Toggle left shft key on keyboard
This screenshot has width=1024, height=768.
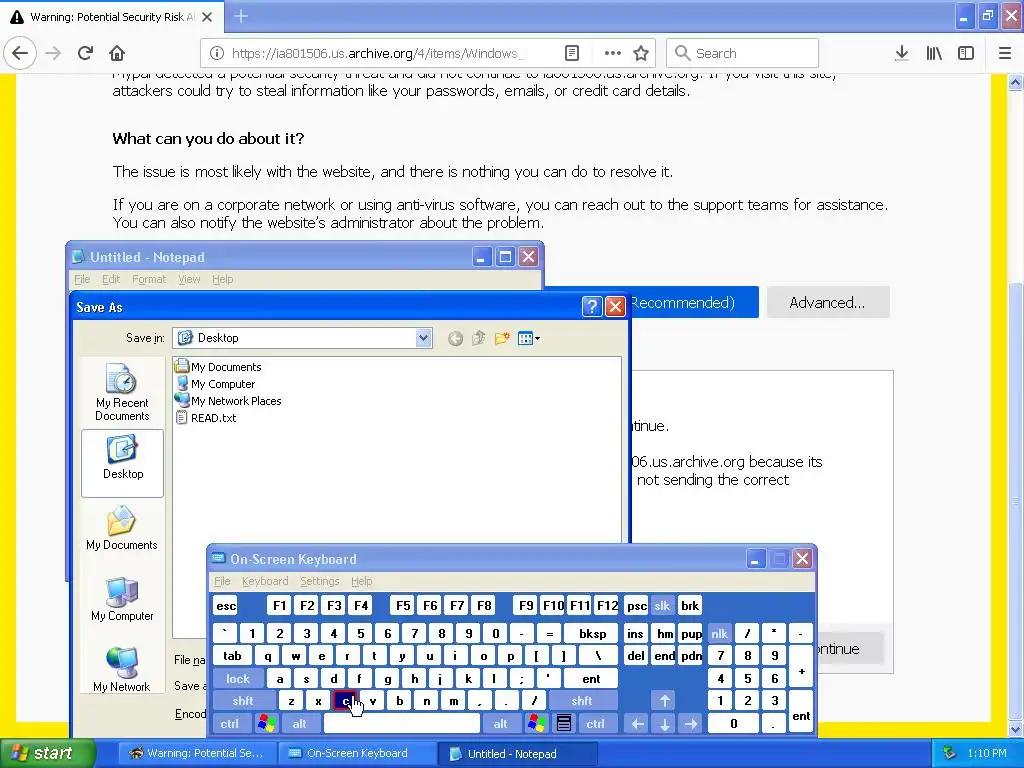[x=242, y=701]
